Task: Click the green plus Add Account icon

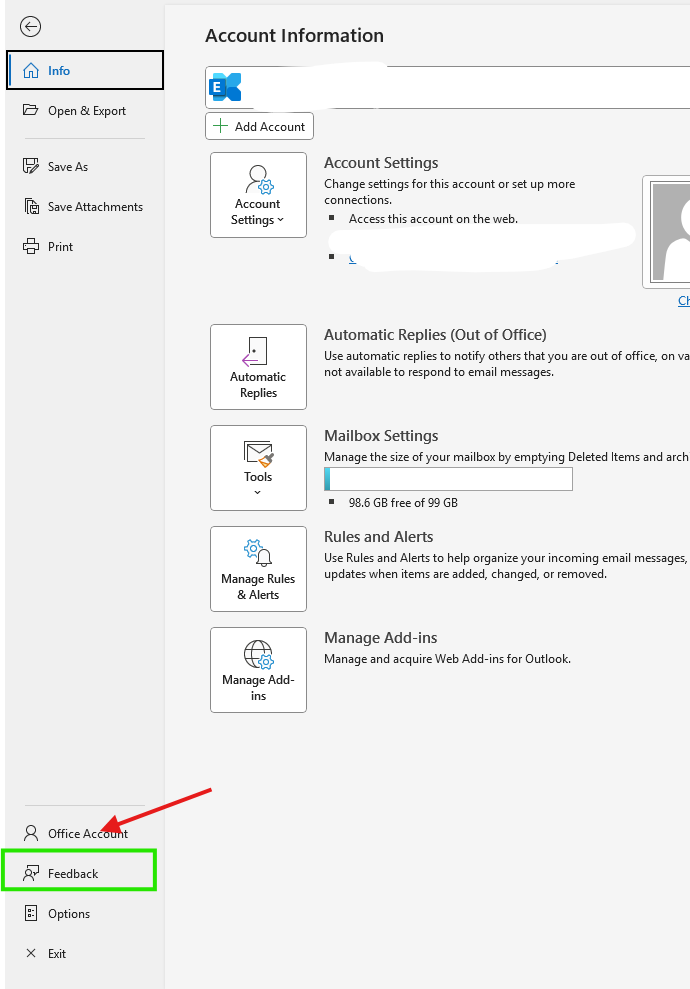Action: (x=220, y=126)
